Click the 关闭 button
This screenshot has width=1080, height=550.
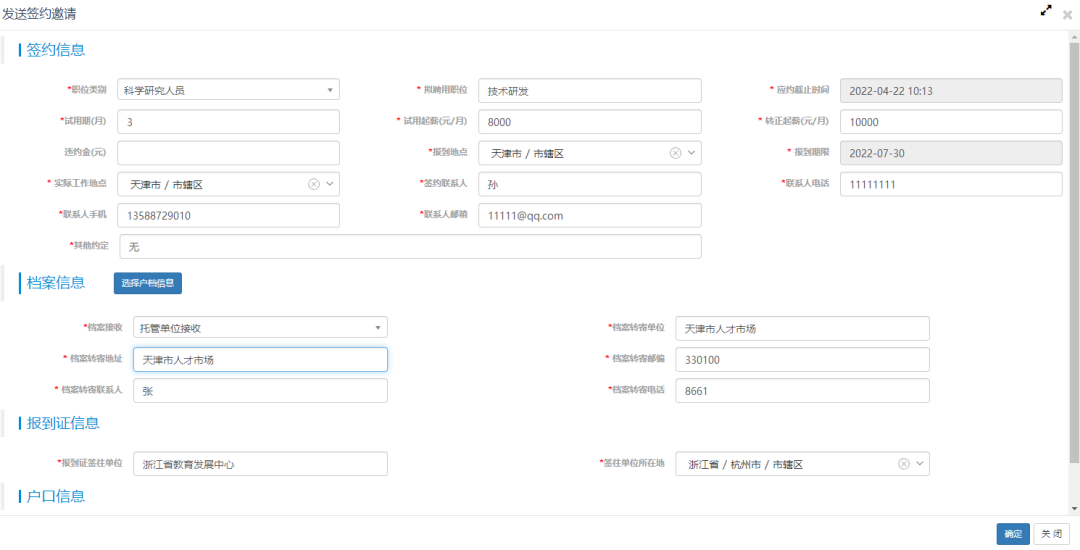tap(1052, 534)
